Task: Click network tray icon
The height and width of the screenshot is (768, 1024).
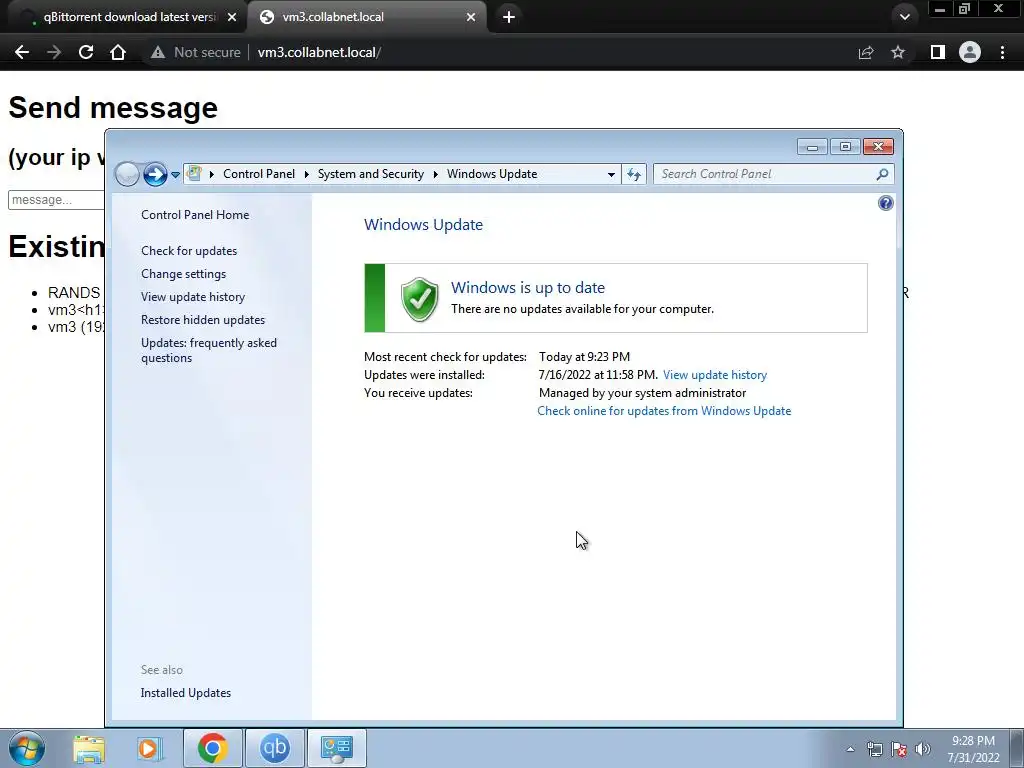Action: pyautogui.click(x=874, y=750)
